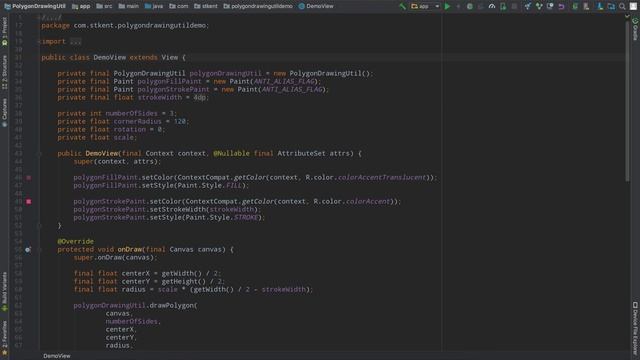Click the Make Project hammer icon
The height and width of the screenshot is (360, 640).
(x=402, y=7)
